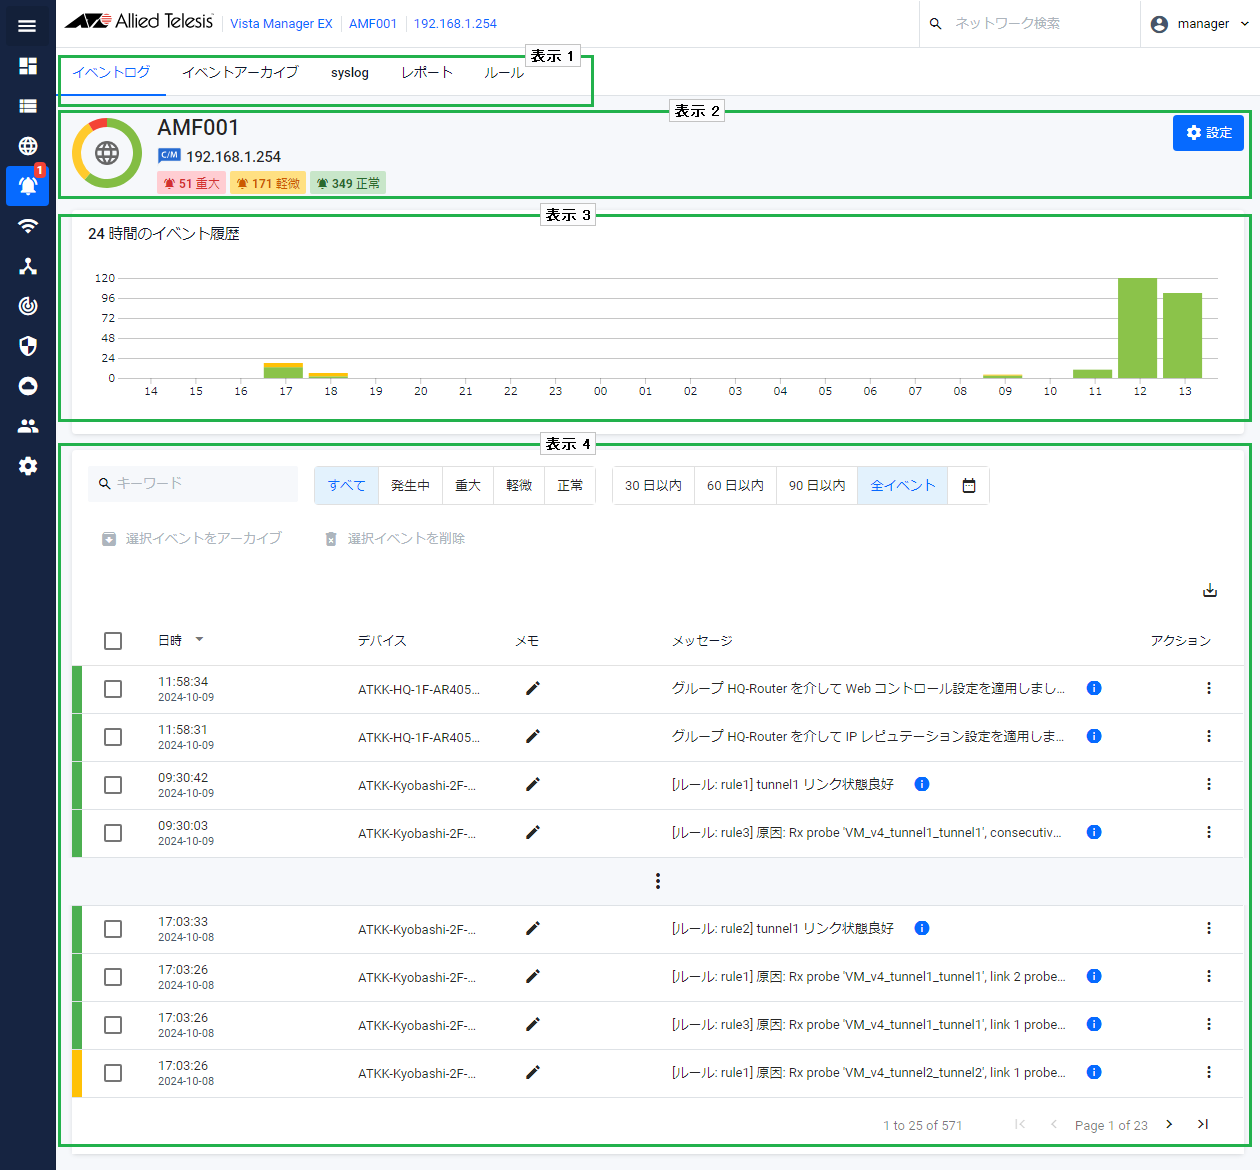Tick the select-all checkbox in table header
Image resolution: width=1260 pixels, height=1170 pixels.
(113, 641)
